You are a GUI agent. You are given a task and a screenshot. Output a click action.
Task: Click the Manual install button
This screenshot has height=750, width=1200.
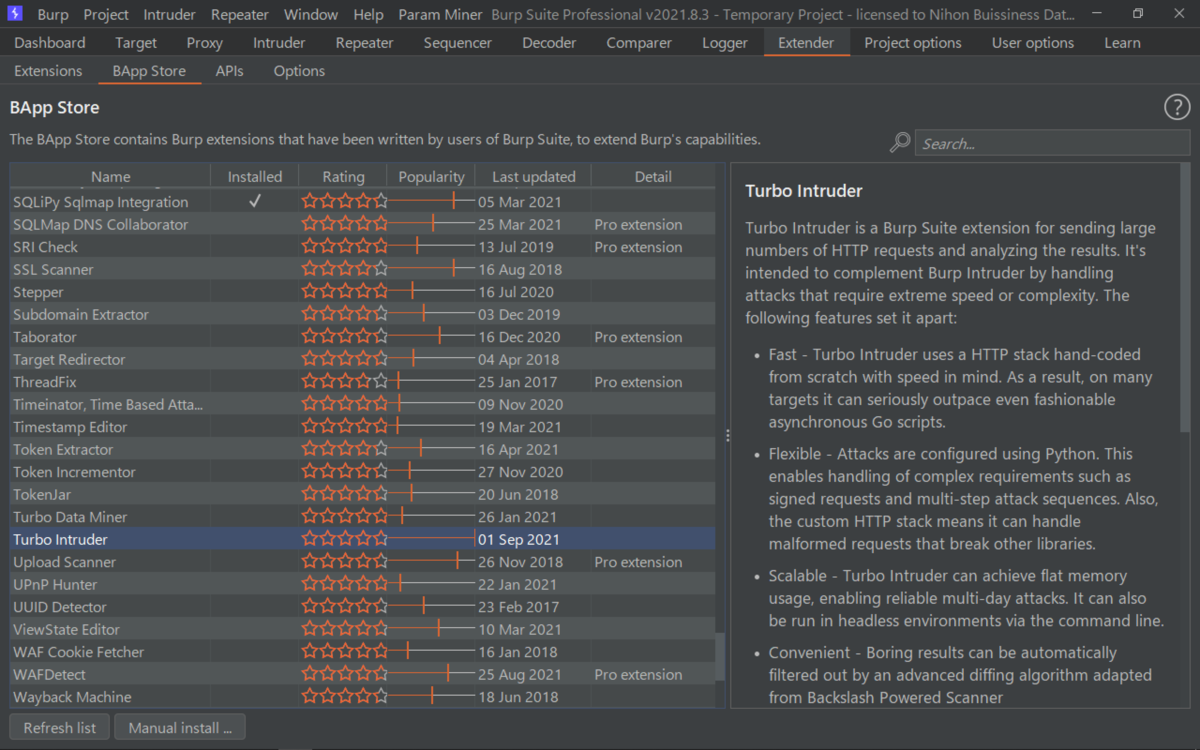(180, 728)
